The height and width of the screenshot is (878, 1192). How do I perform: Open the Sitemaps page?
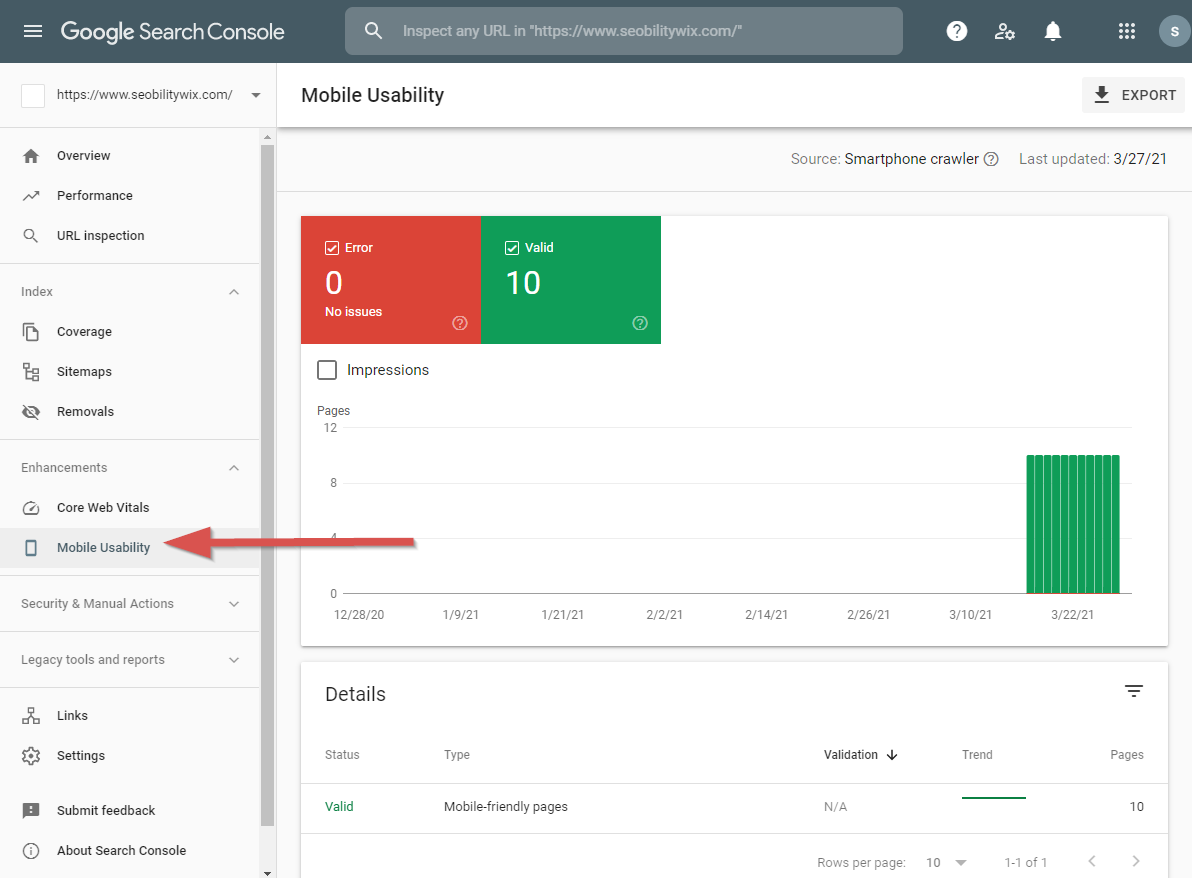click(x=84, y=372)
